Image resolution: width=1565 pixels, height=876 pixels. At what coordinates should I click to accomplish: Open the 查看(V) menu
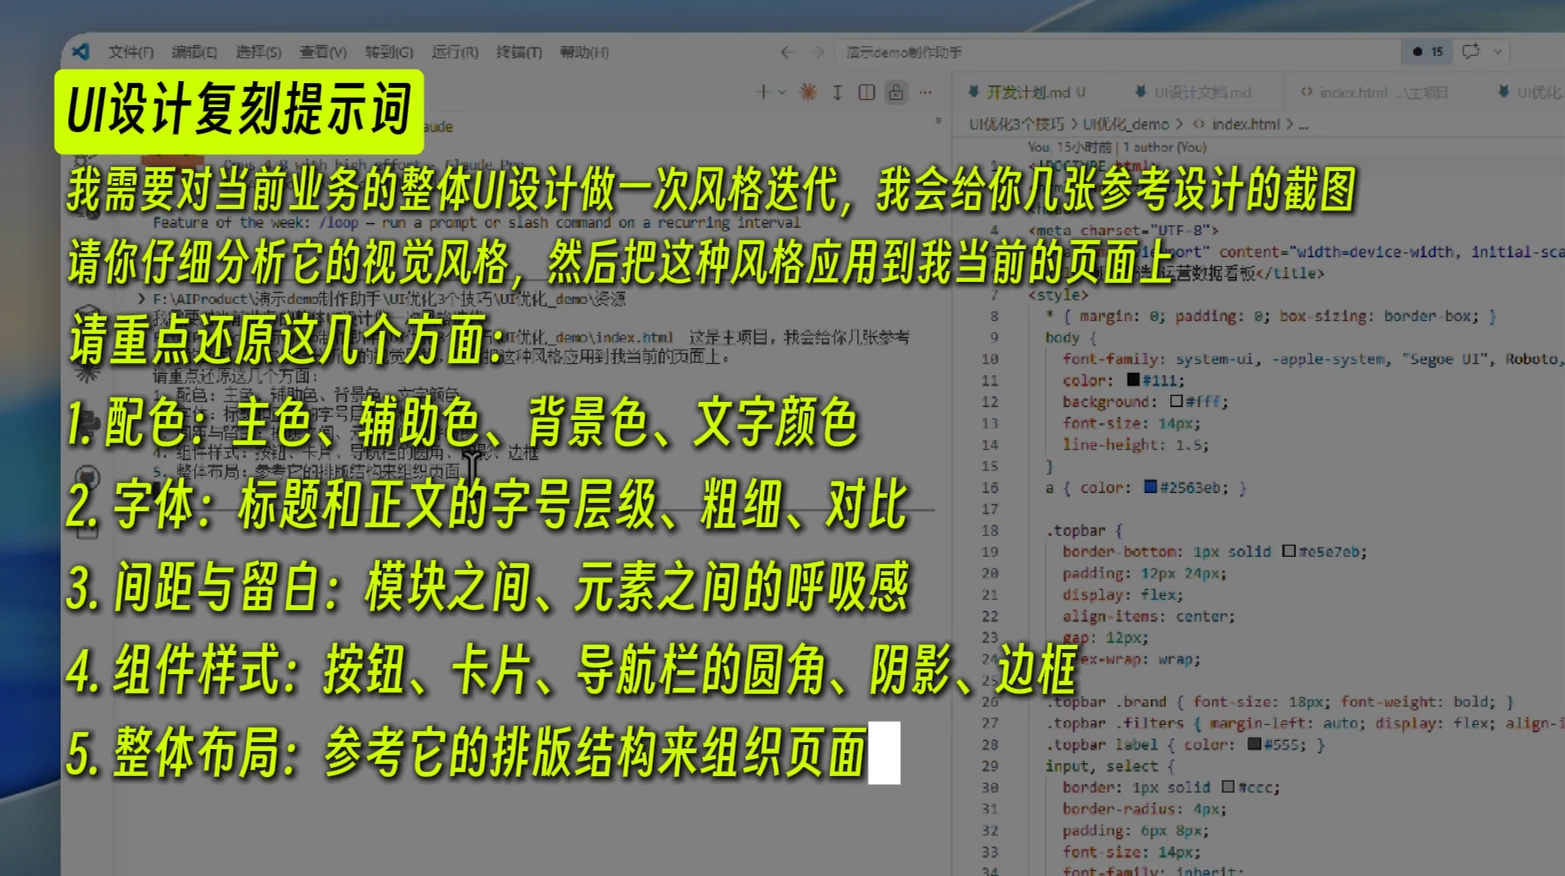[x=323, y=52]
